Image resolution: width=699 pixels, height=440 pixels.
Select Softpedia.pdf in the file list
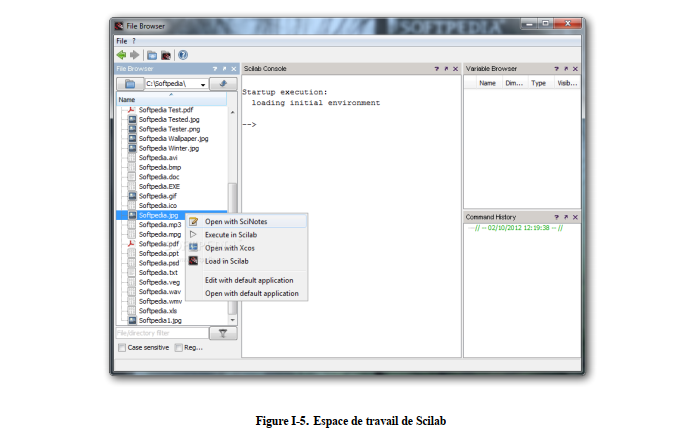[x=159, y=243]
